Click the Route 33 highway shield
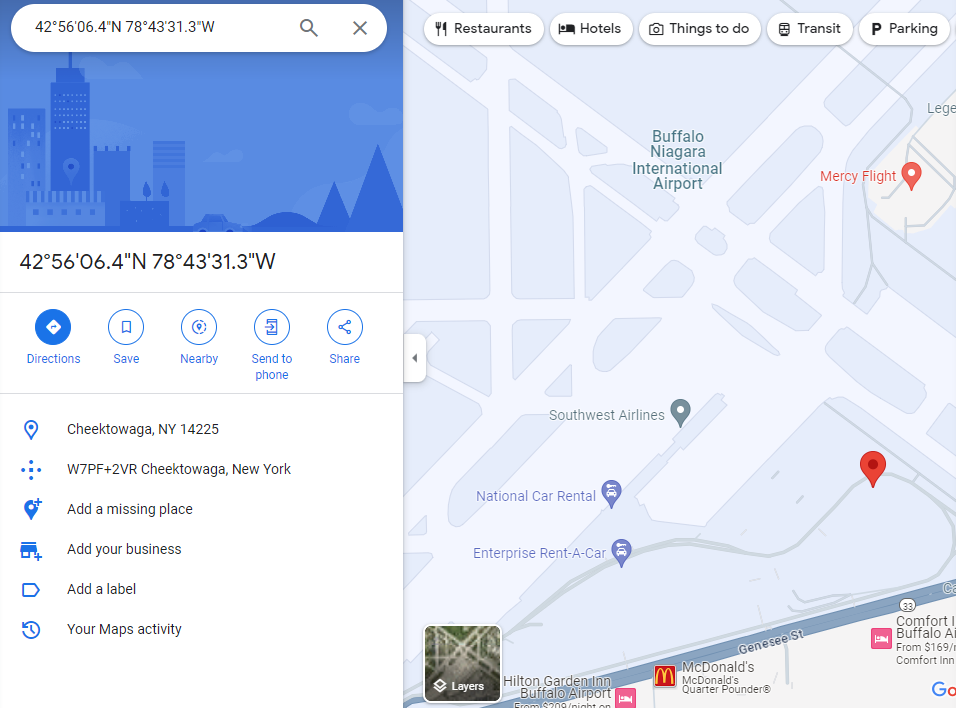Image resolution: width=956 pixels, height=708 pixels. 907,606
